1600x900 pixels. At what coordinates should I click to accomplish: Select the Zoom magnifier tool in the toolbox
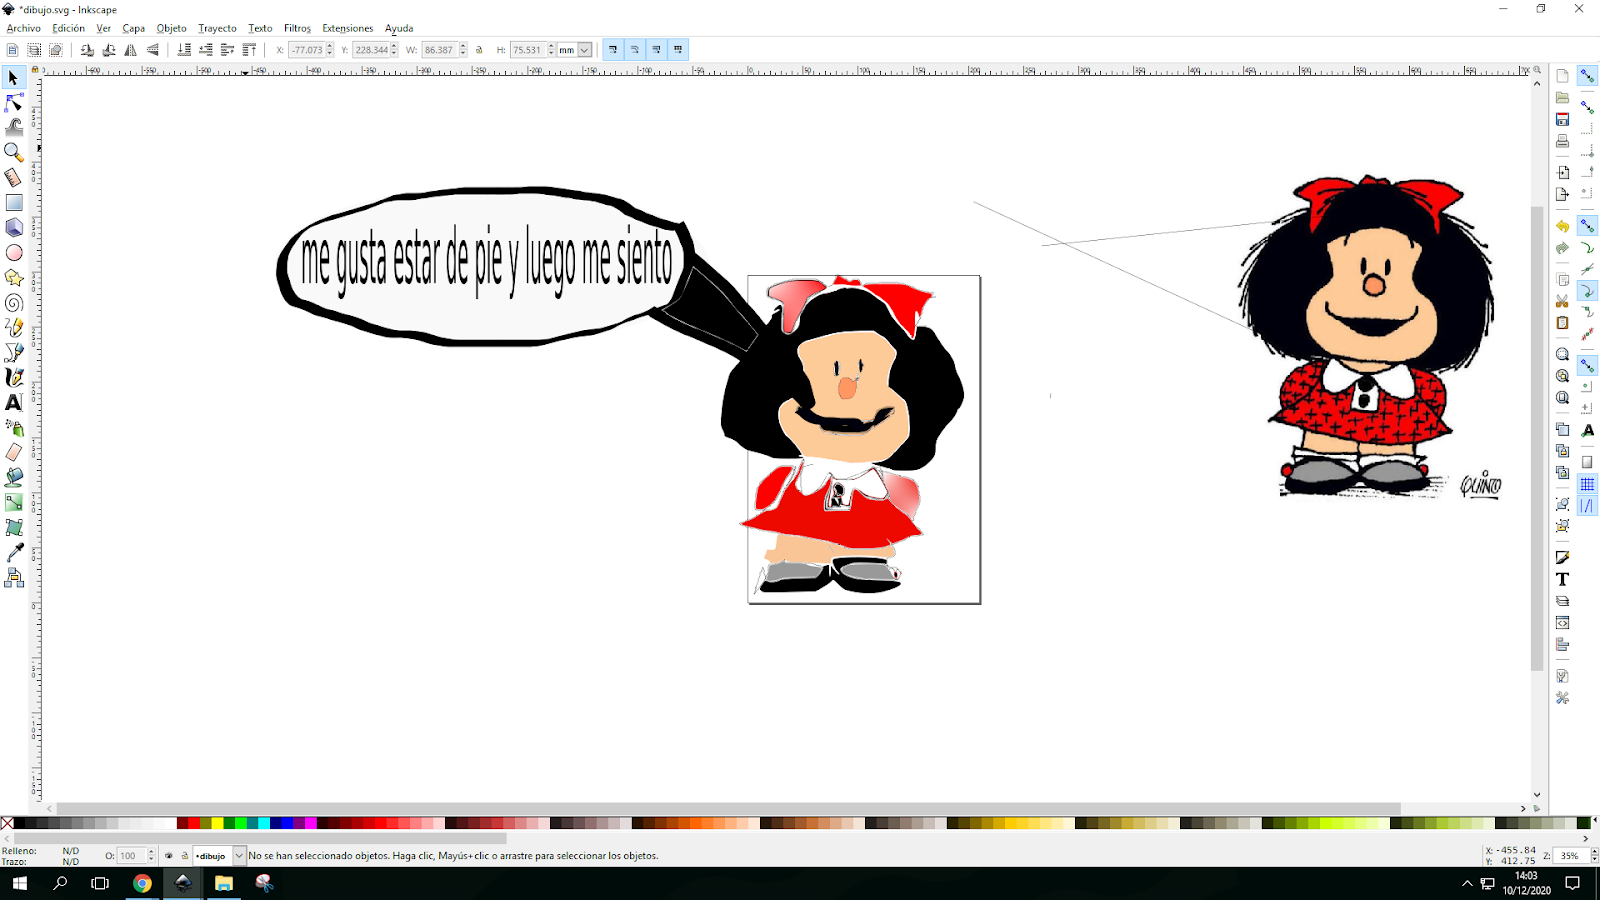(x=14, y=153)
